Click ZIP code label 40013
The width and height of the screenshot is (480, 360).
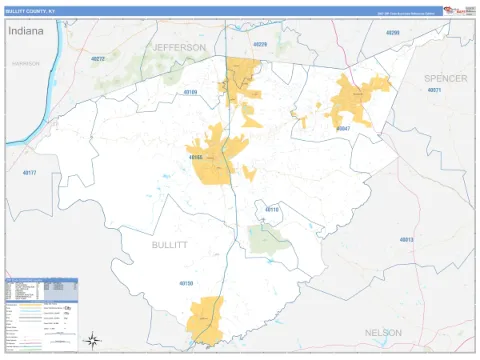(406, 240)
